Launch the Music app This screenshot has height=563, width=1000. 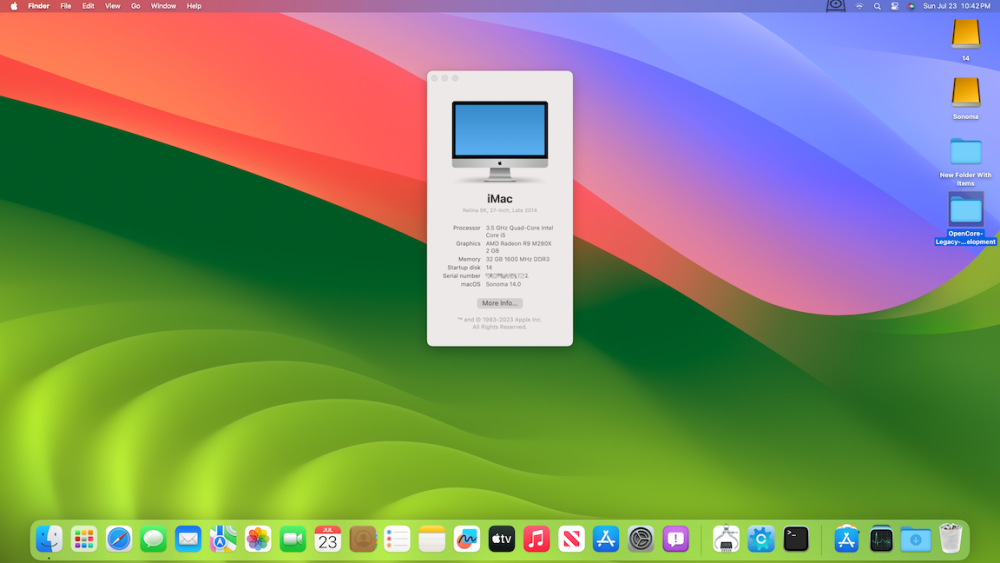tap(536, 539)
